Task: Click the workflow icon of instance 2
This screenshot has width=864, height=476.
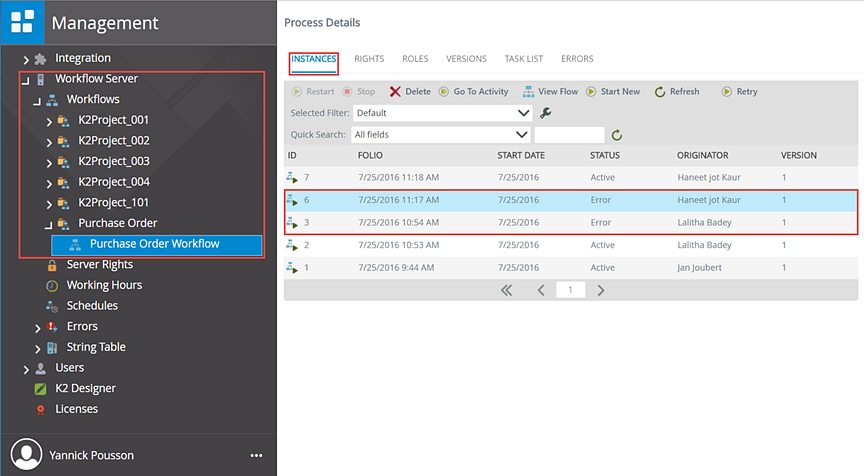Action: [292, 245]
